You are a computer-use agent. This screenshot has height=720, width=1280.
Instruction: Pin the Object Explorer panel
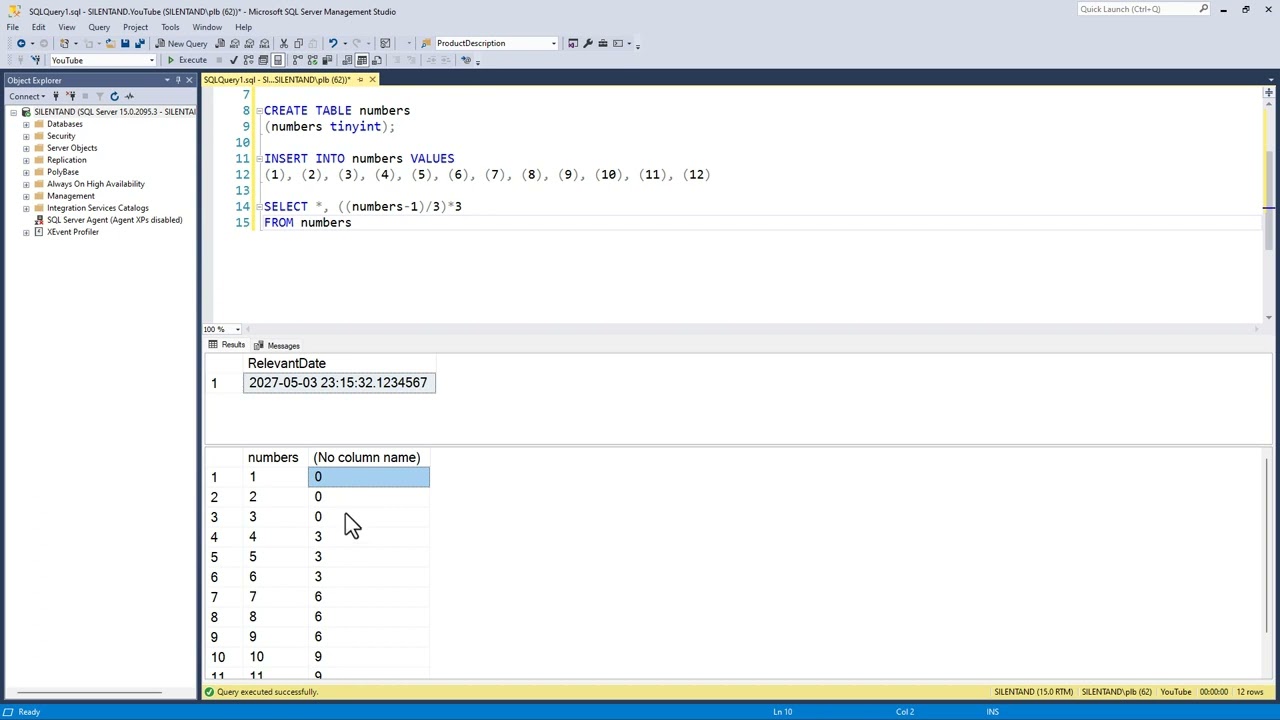pyautogui.click(x=177, y=80)
